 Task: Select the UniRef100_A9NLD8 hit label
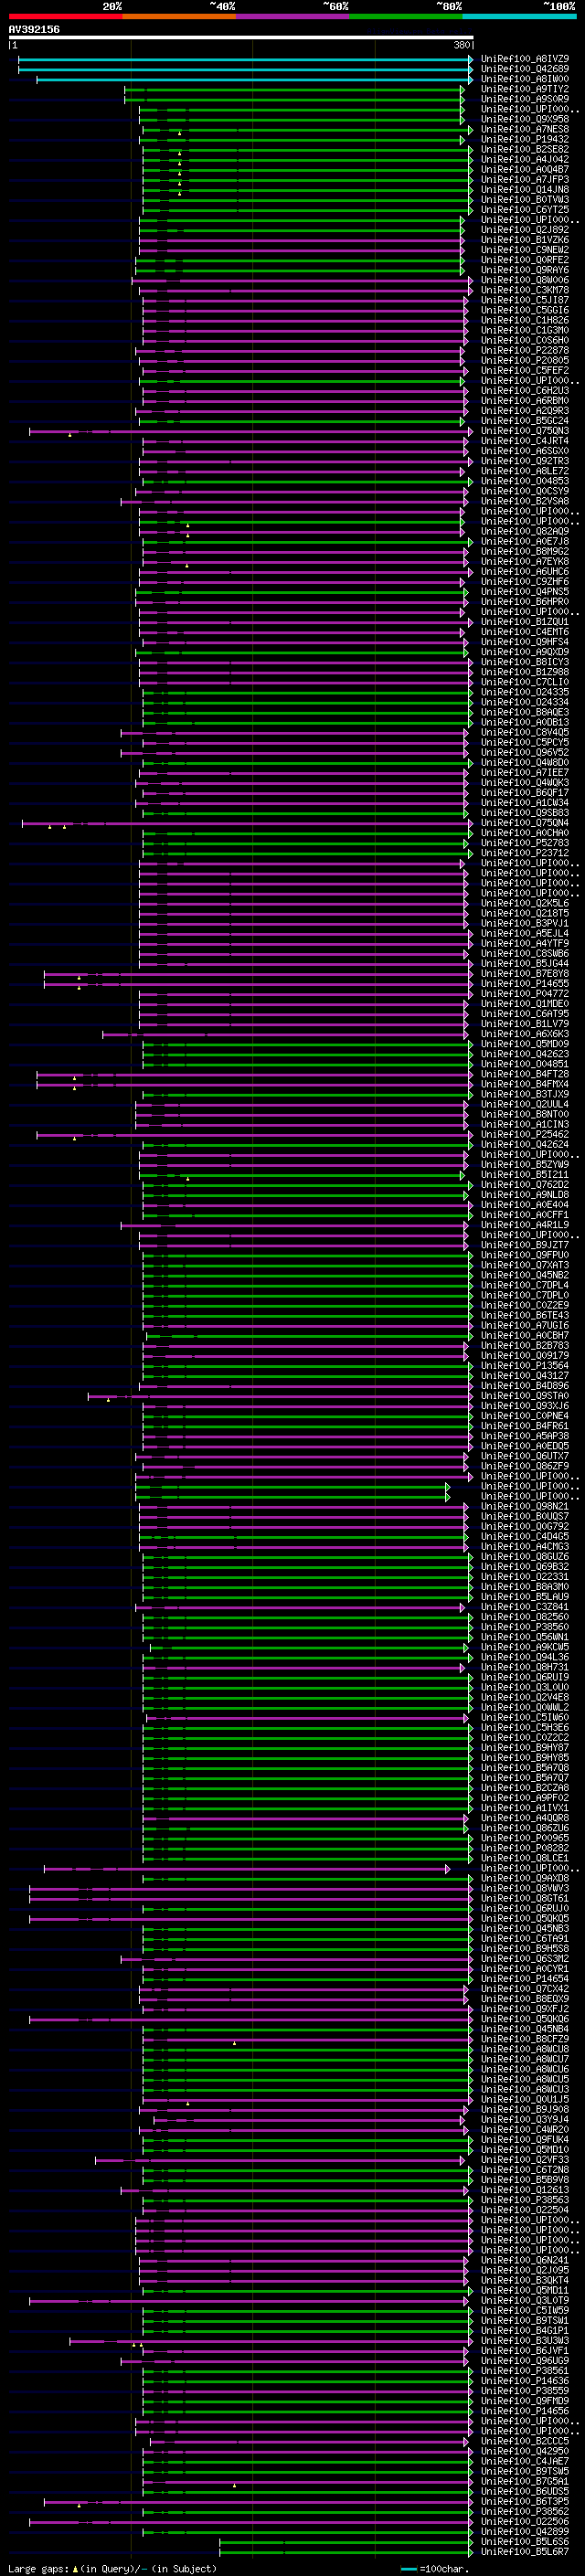pyautogui.click(x=525, y=1195)
